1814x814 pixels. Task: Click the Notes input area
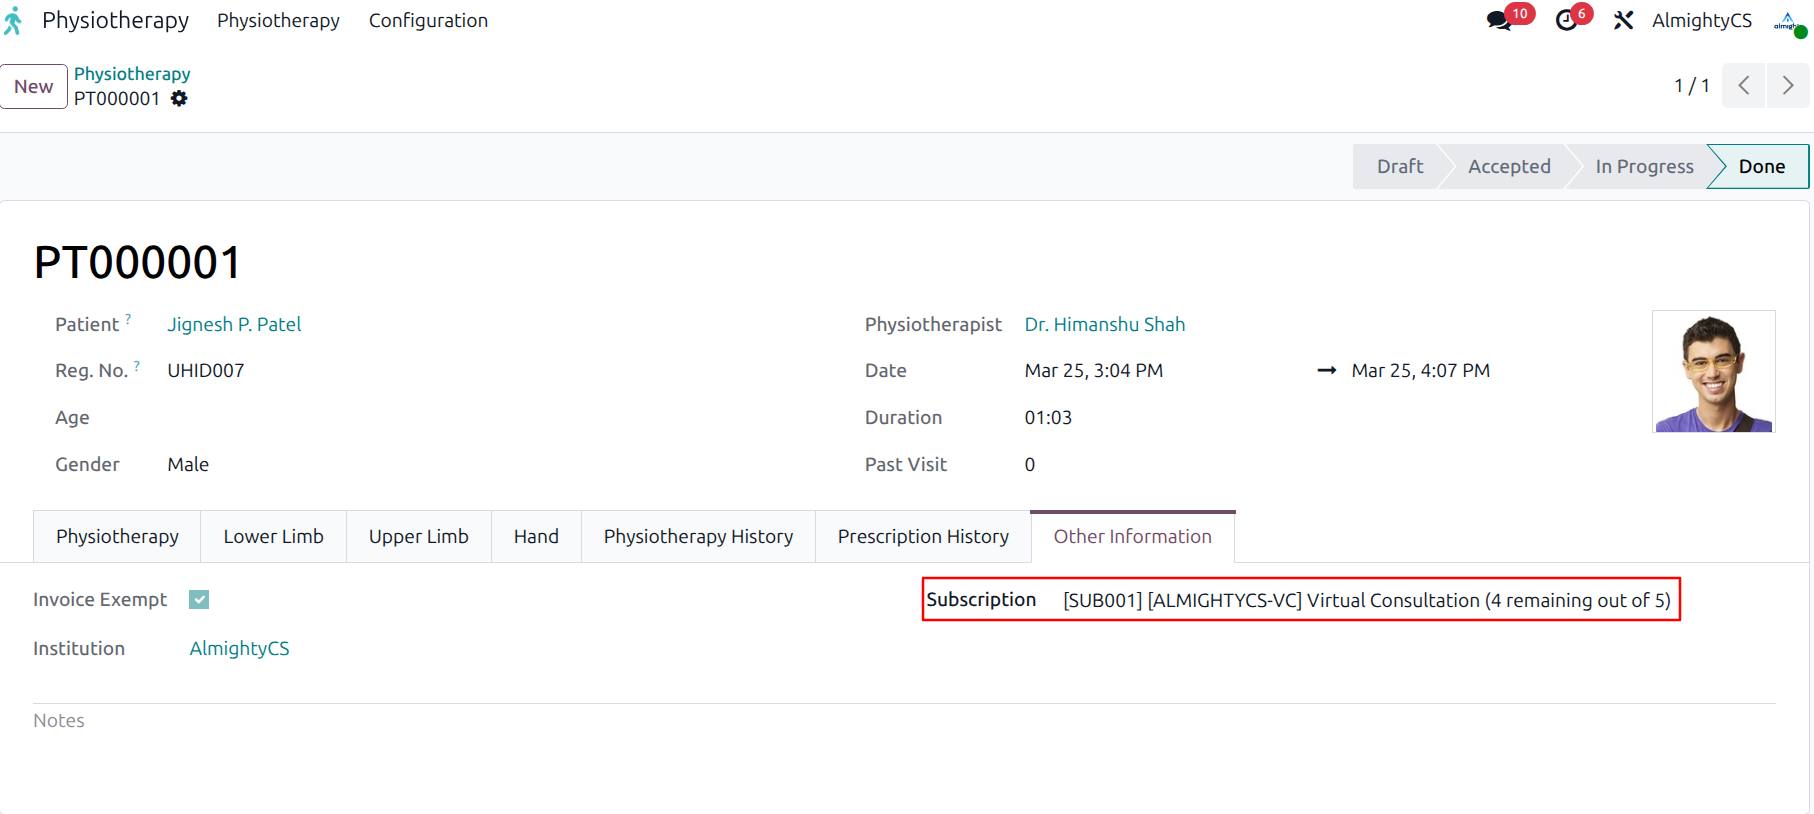(x=904, y=720)
